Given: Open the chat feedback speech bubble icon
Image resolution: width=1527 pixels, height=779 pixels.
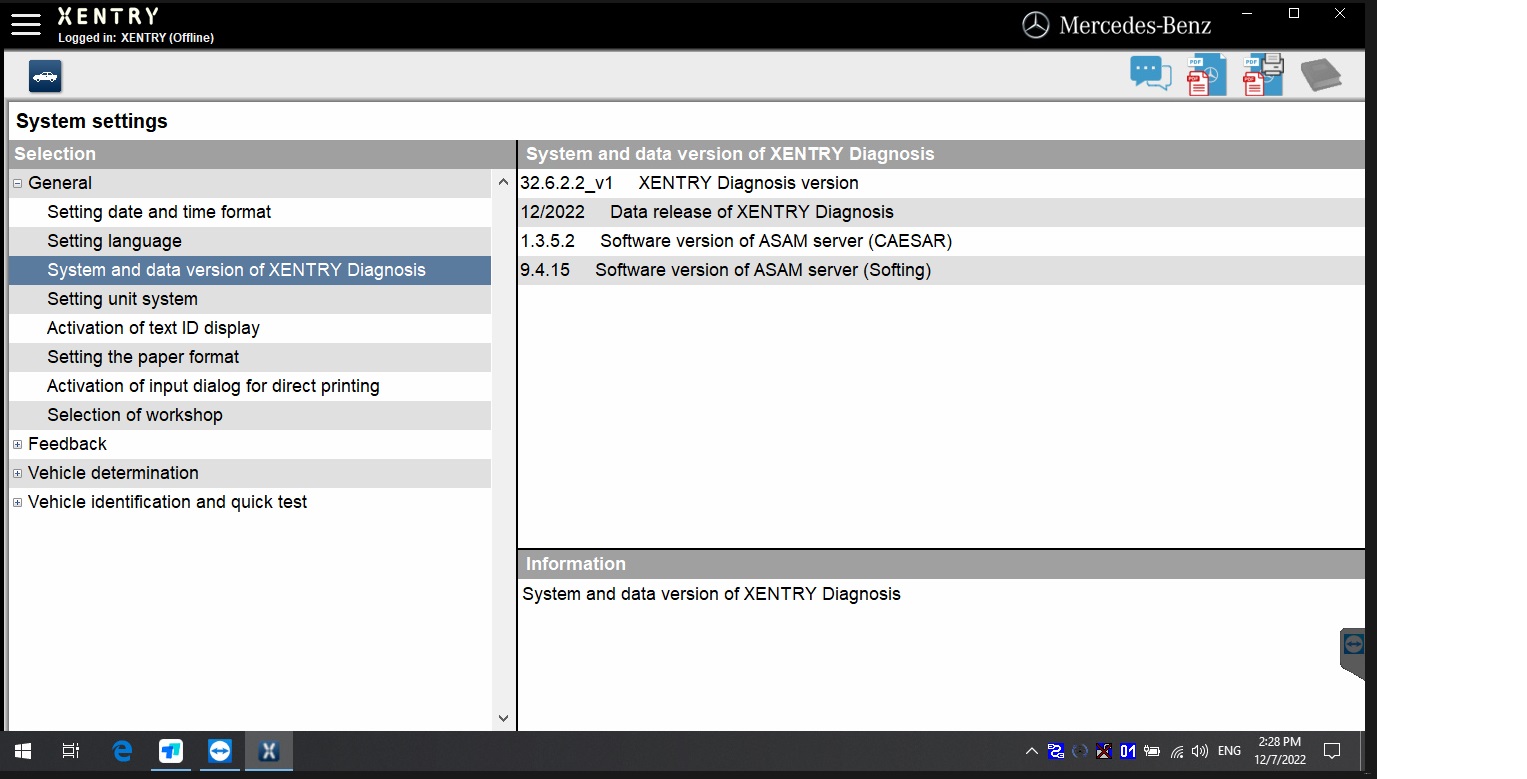Looking at the screenshot, I should 1150,75.
